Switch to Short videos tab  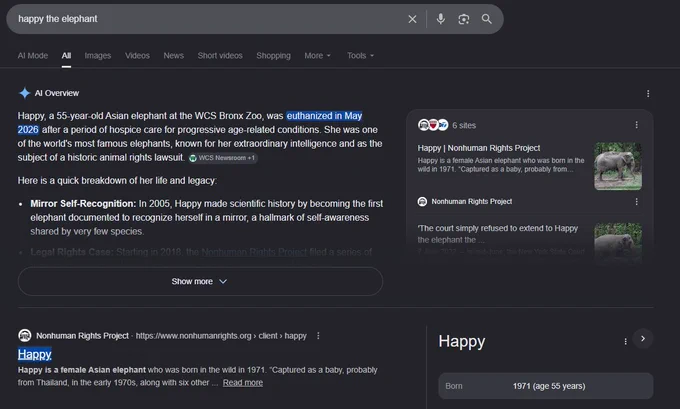click(x=220, y=56)
